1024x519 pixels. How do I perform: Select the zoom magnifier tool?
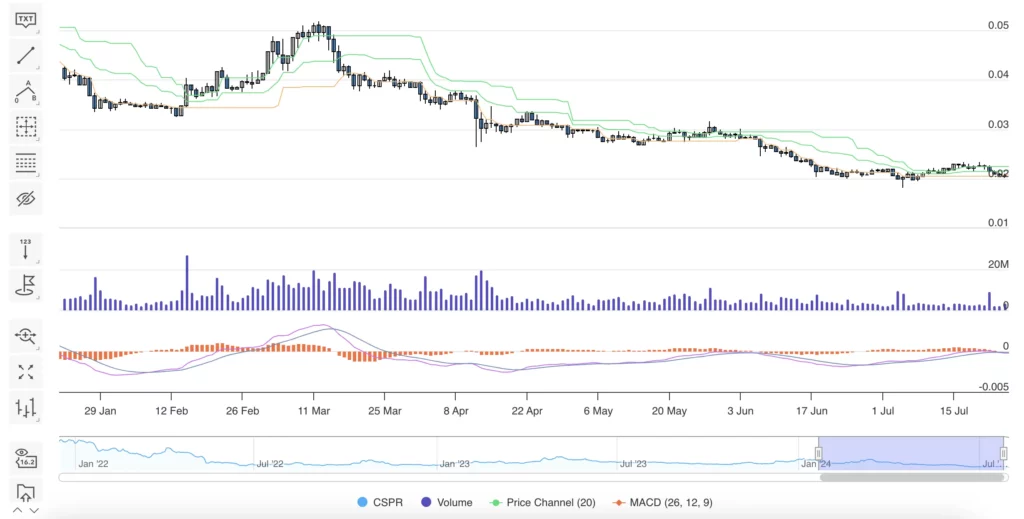pos(25,336)
